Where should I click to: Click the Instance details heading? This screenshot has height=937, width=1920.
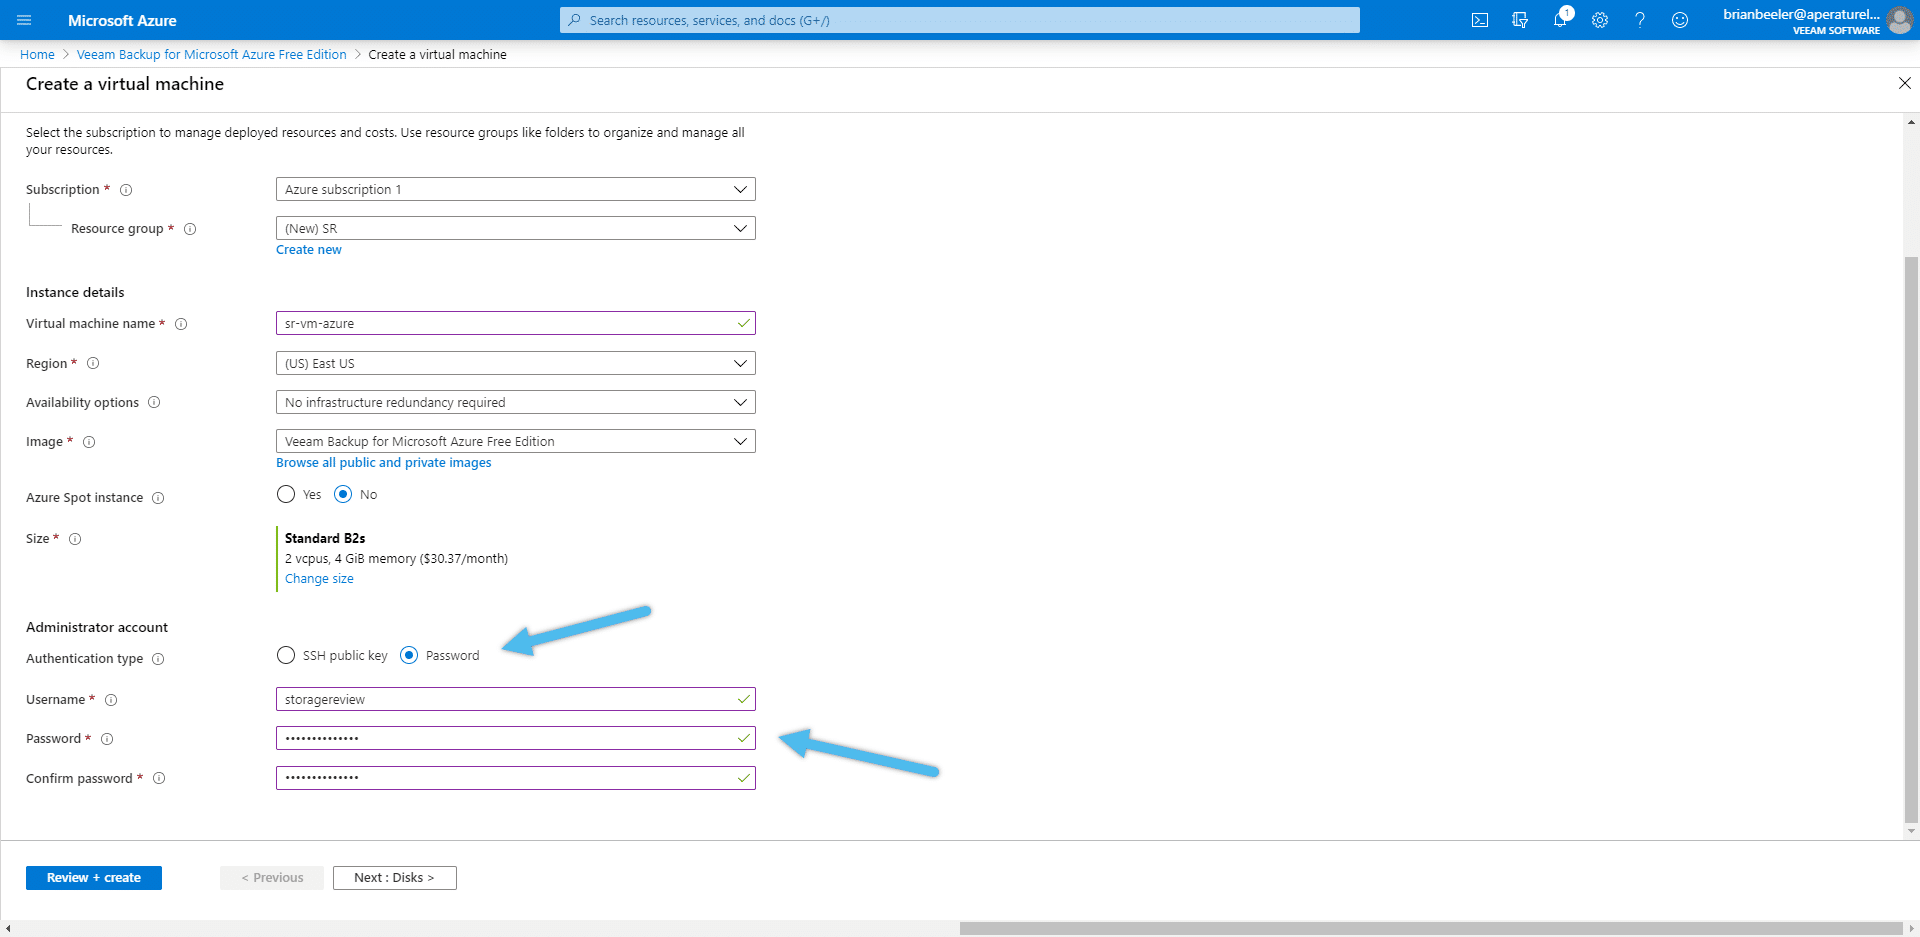click(x=75, y=292)
